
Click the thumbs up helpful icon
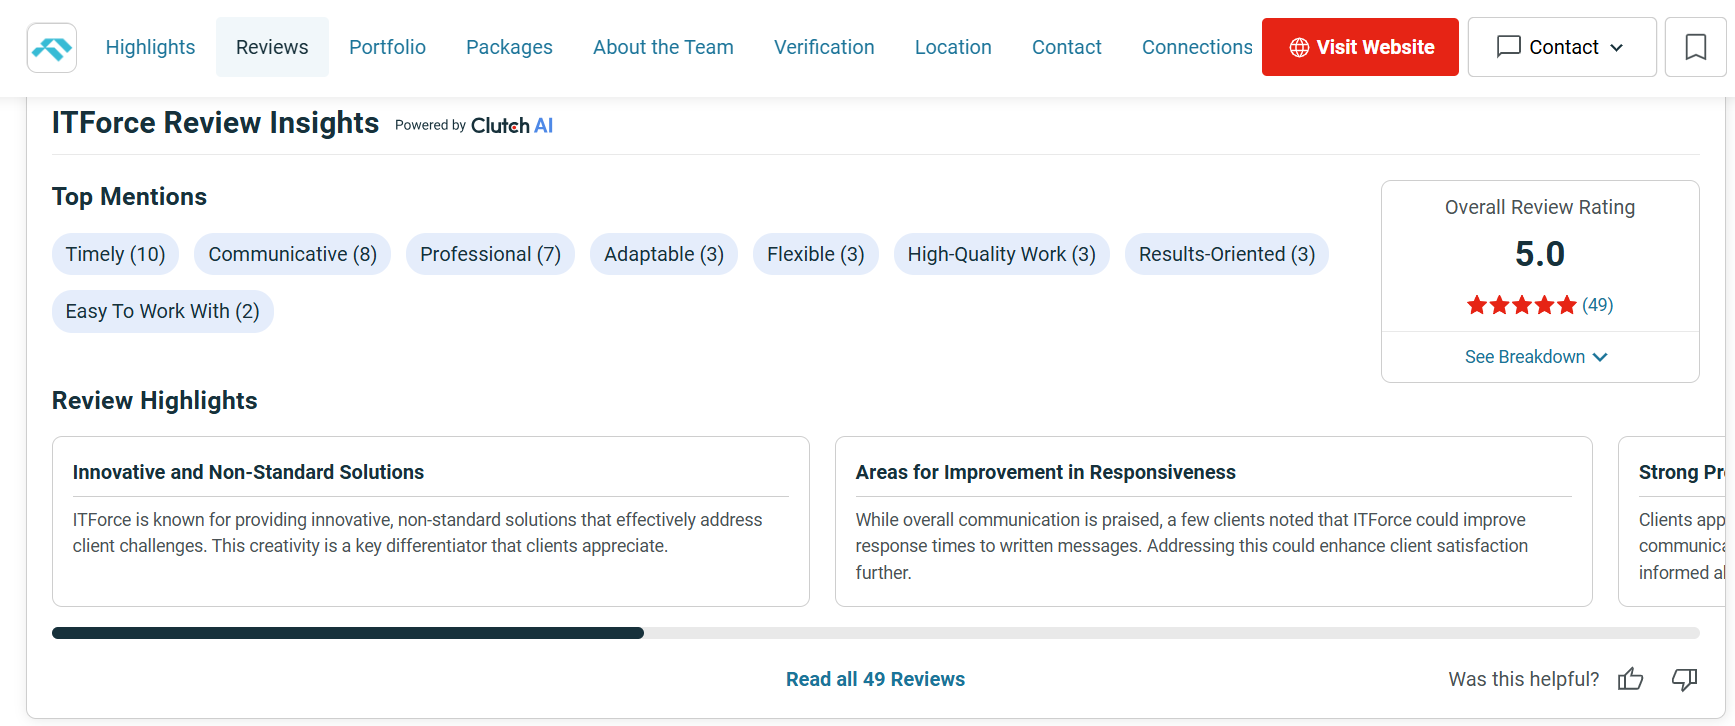pos(1630,679)
